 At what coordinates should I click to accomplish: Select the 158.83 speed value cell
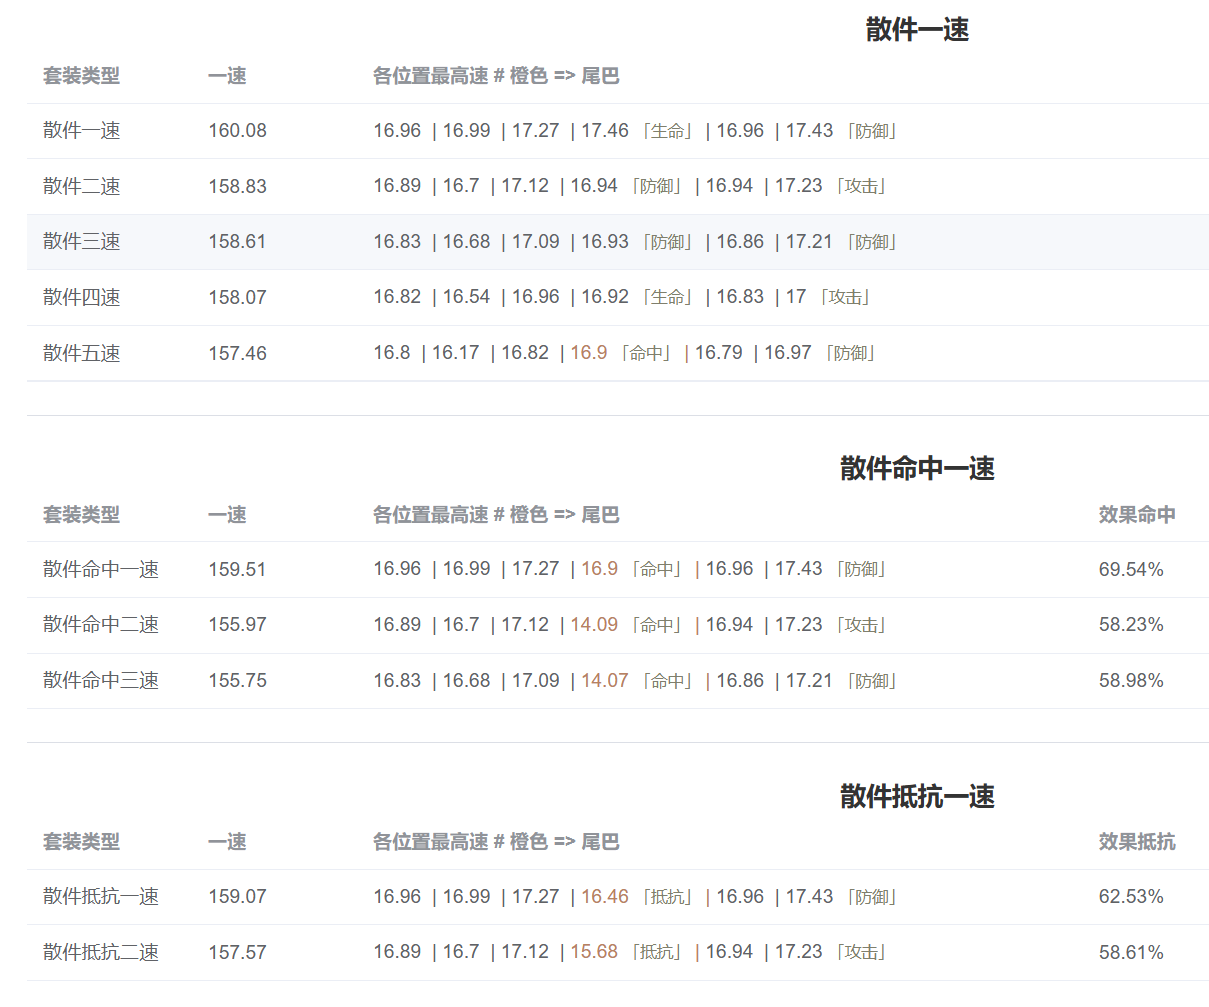pyautogui.click(x=237, y=187)
